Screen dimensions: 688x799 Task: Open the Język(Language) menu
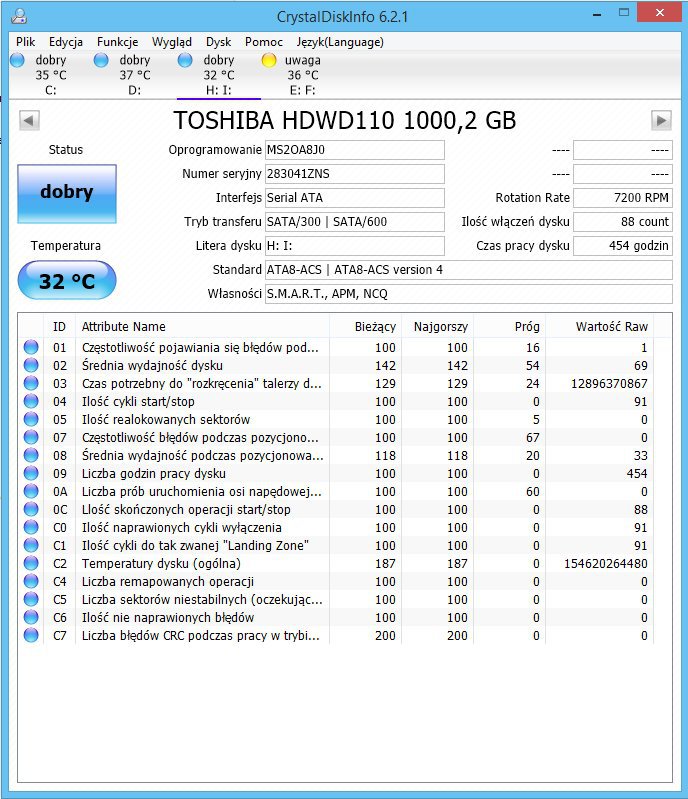click(340, 42)
